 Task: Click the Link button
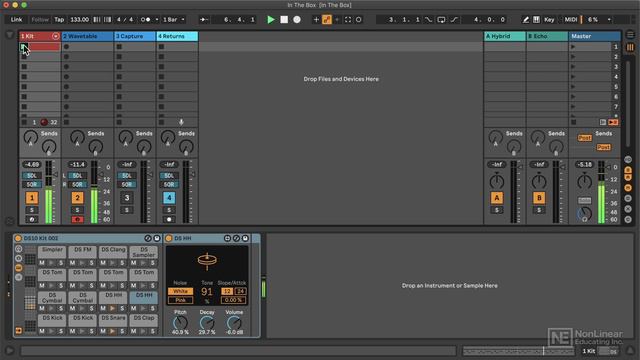click(x=16, y=20)
